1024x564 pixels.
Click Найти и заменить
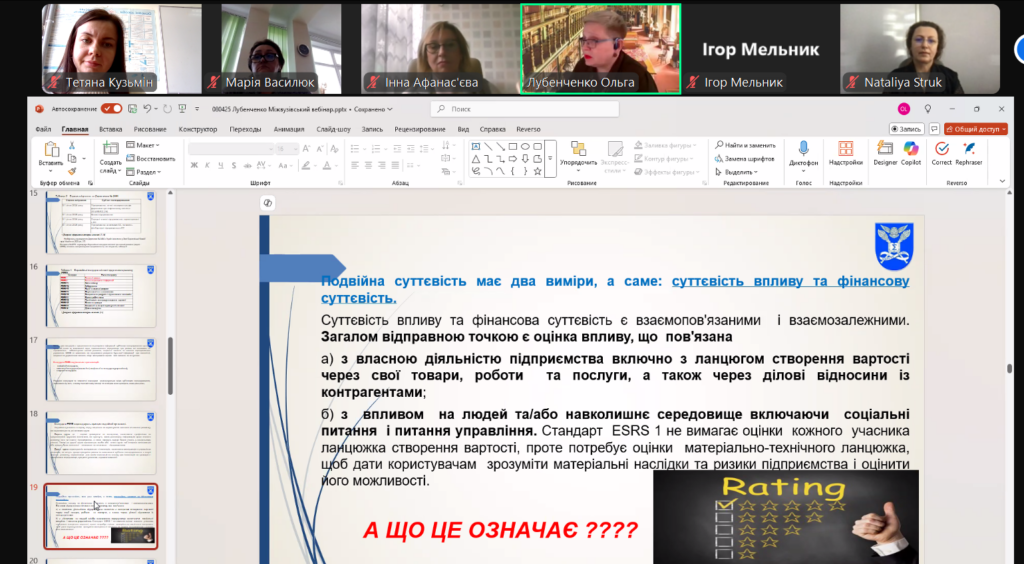click(x=745, y=145)
